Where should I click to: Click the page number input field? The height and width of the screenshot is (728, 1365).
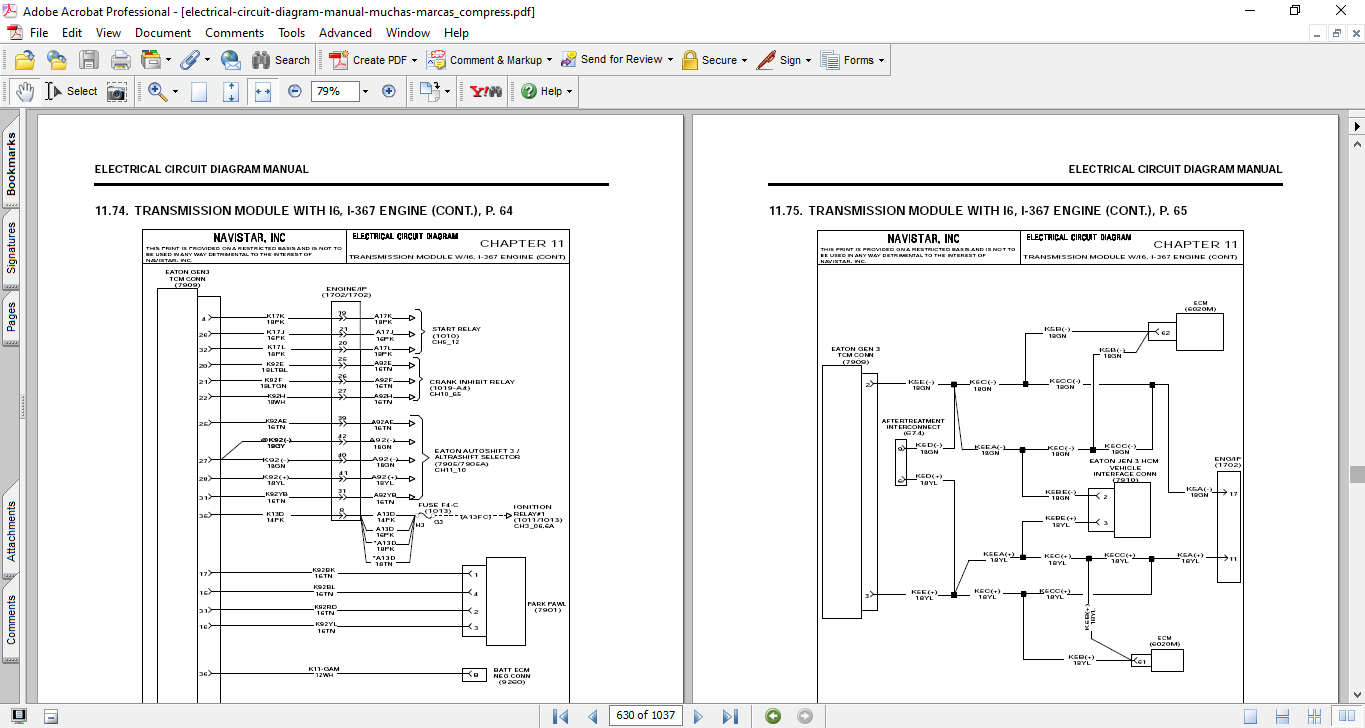[646, 716]
